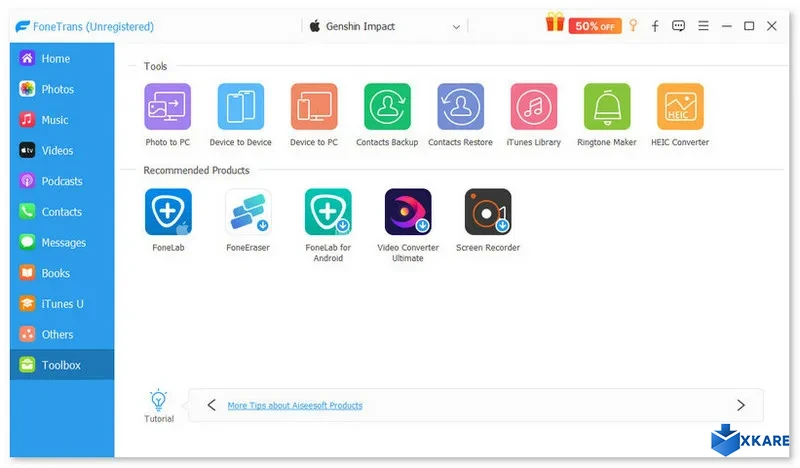Open Photos in the sidebar
Image resolution: width=800 pixels, height=468 pixels.
(x=62, y=89)
